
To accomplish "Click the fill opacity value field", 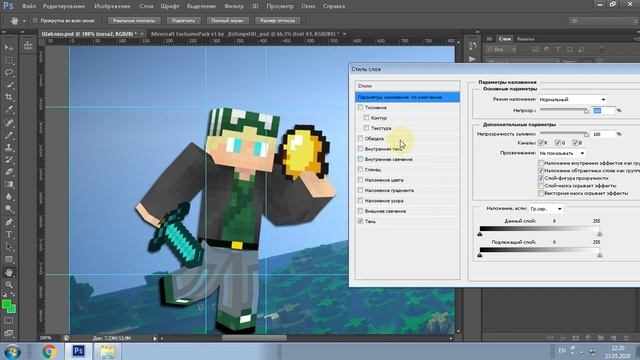I will point(603,134).
